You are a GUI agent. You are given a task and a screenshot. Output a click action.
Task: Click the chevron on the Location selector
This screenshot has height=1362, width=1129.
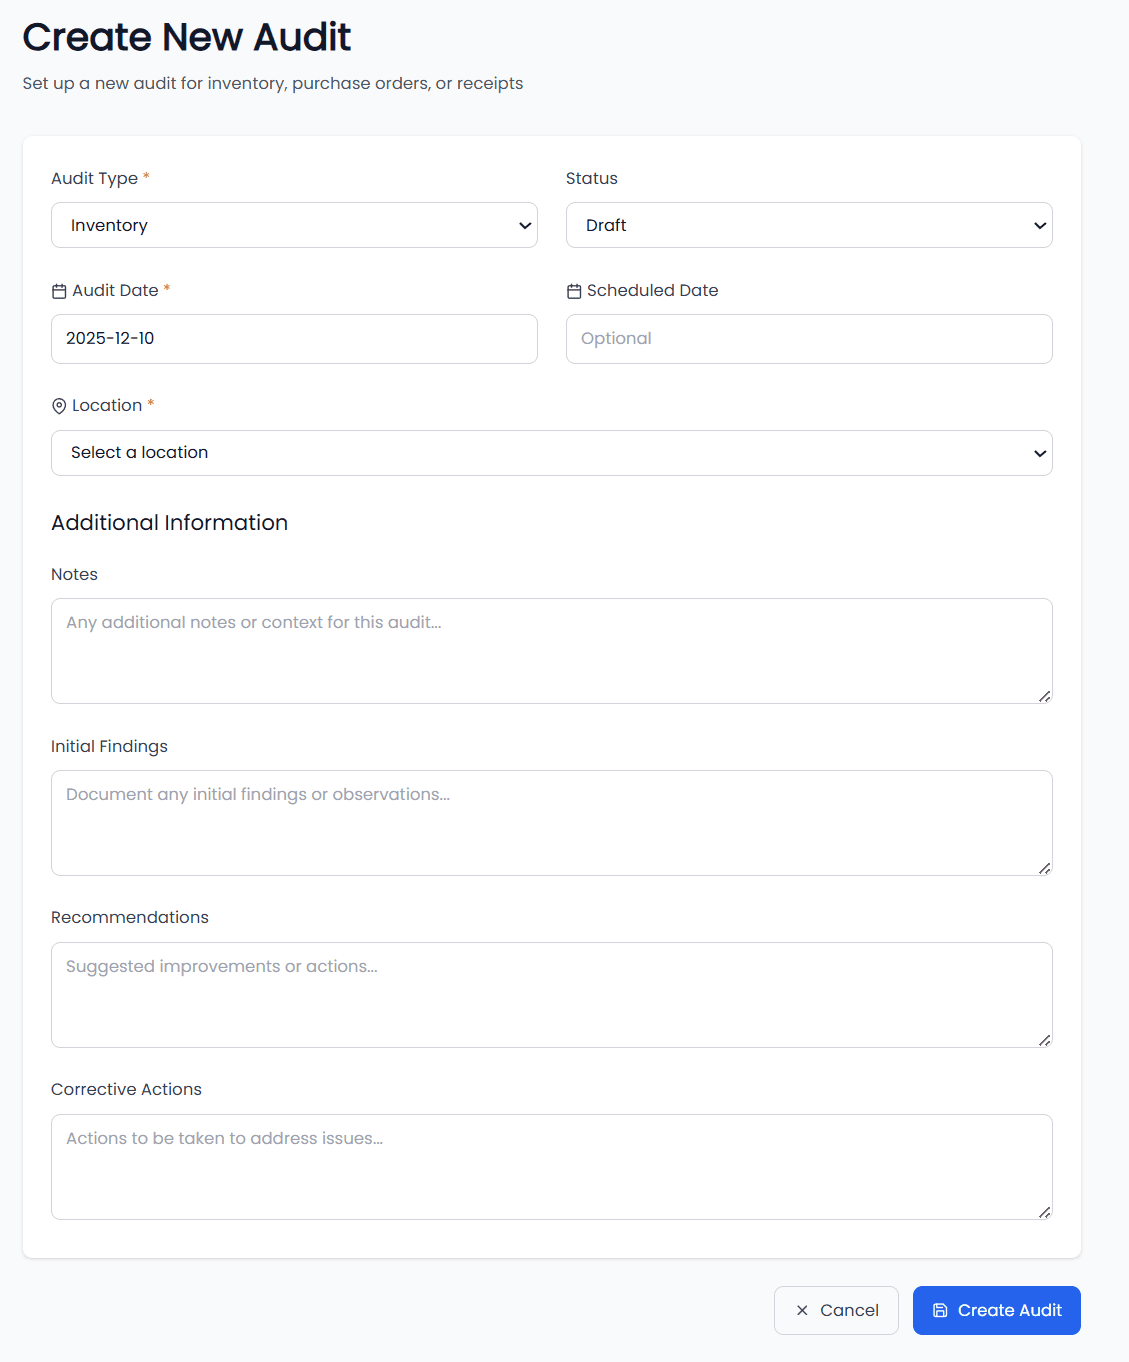[1039, 453]
